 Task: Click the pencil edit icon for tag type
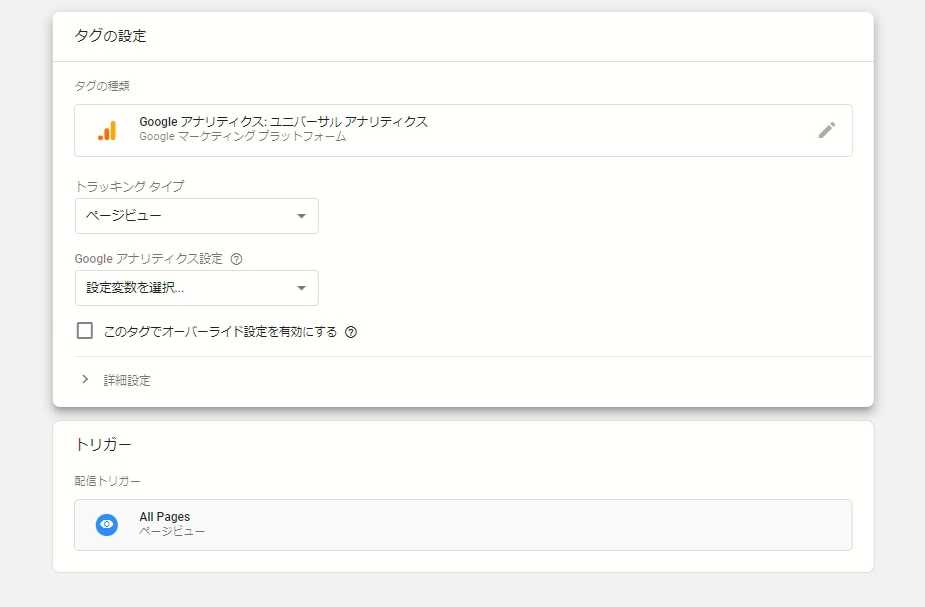(x=826, y=130)
